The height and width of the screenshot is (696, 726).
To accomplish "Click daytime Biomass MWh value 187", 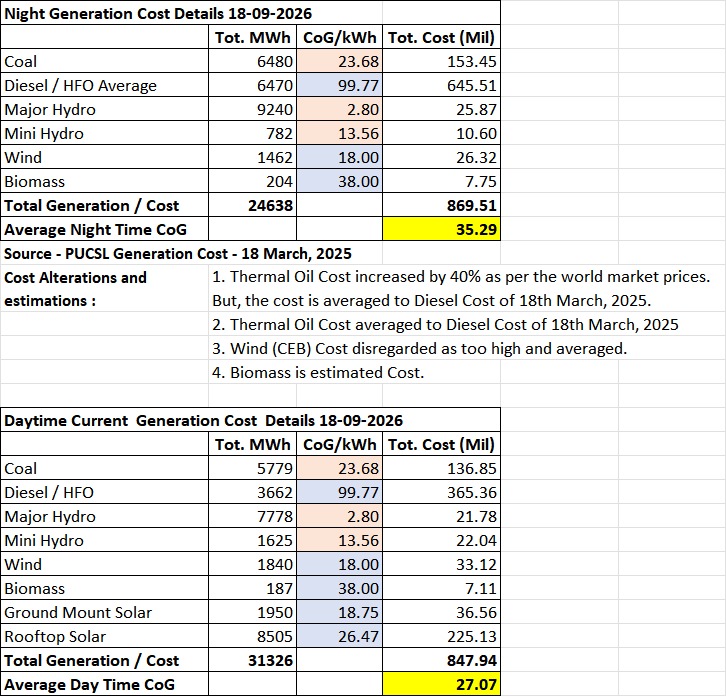I will (x=252, y=589).
